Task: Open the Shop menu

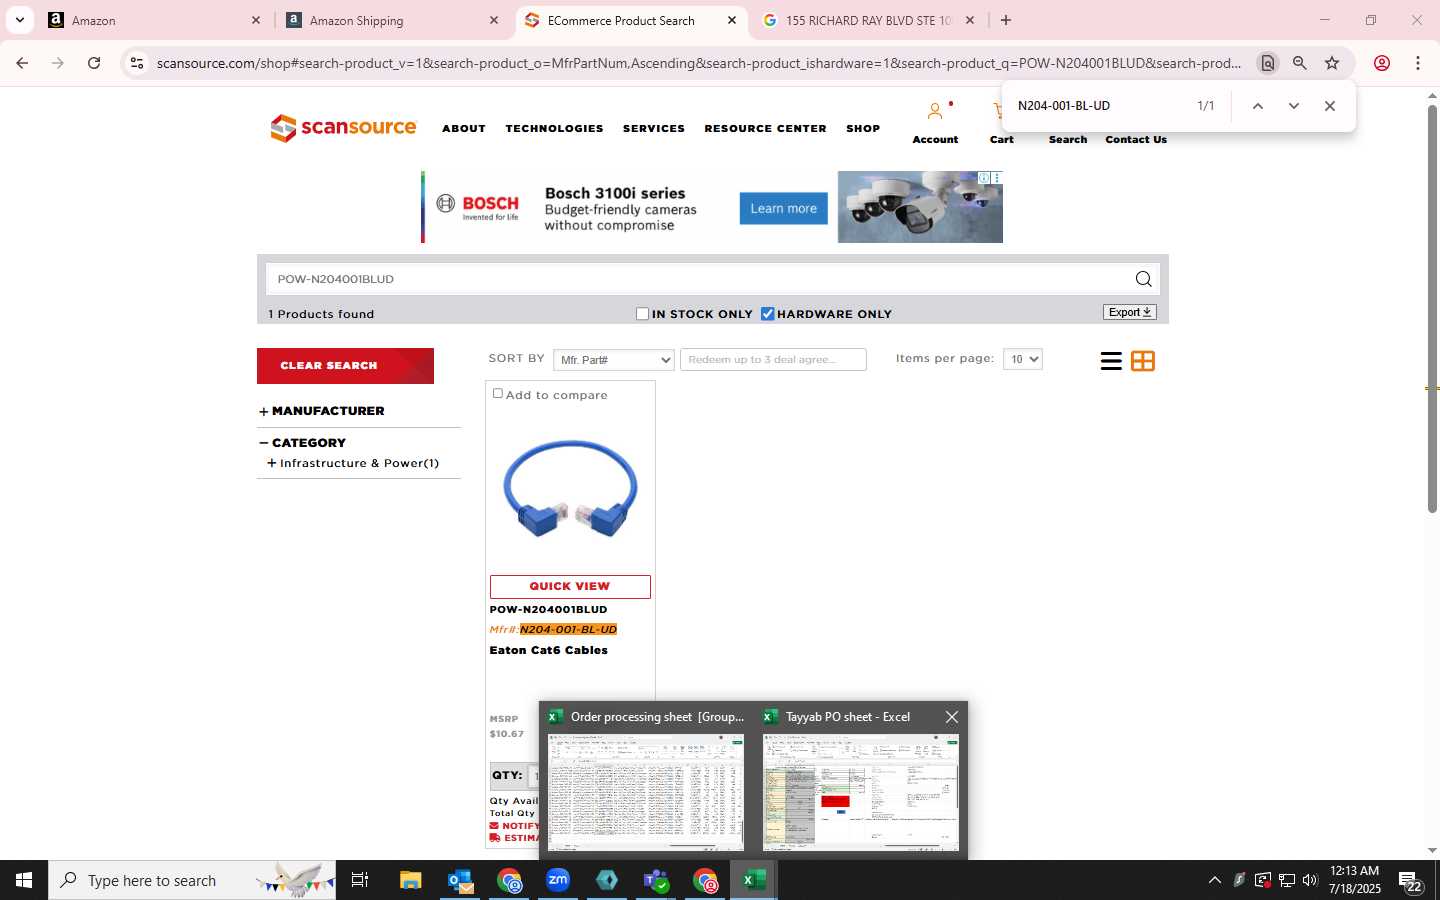Action: point(863,129)
